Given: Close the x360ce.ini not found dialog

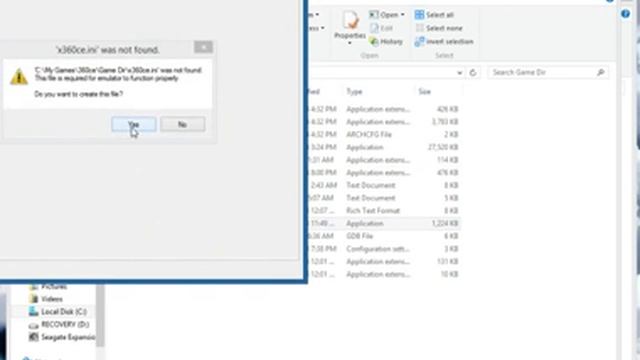Looking at the screenshot, I should tap(203, 47).
